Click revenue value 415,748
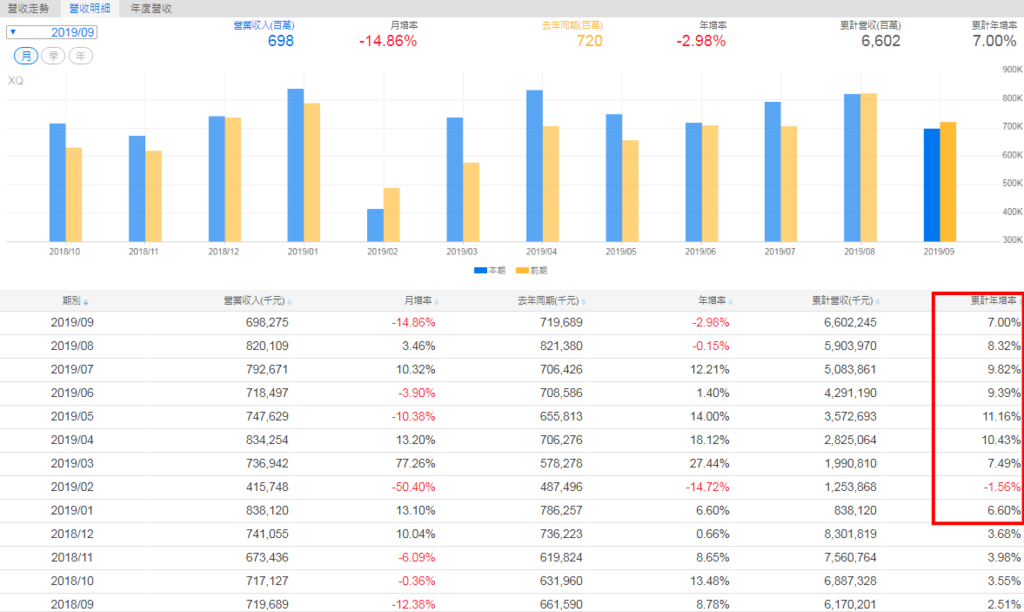 pos(267,487)
